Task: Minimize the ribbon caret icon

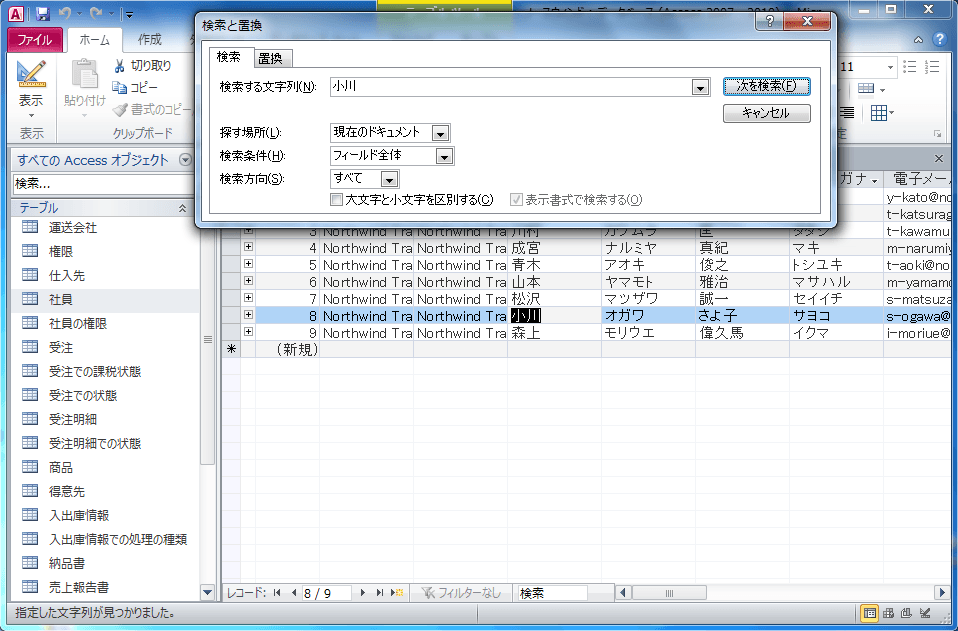Action: [x=918, y=40]
